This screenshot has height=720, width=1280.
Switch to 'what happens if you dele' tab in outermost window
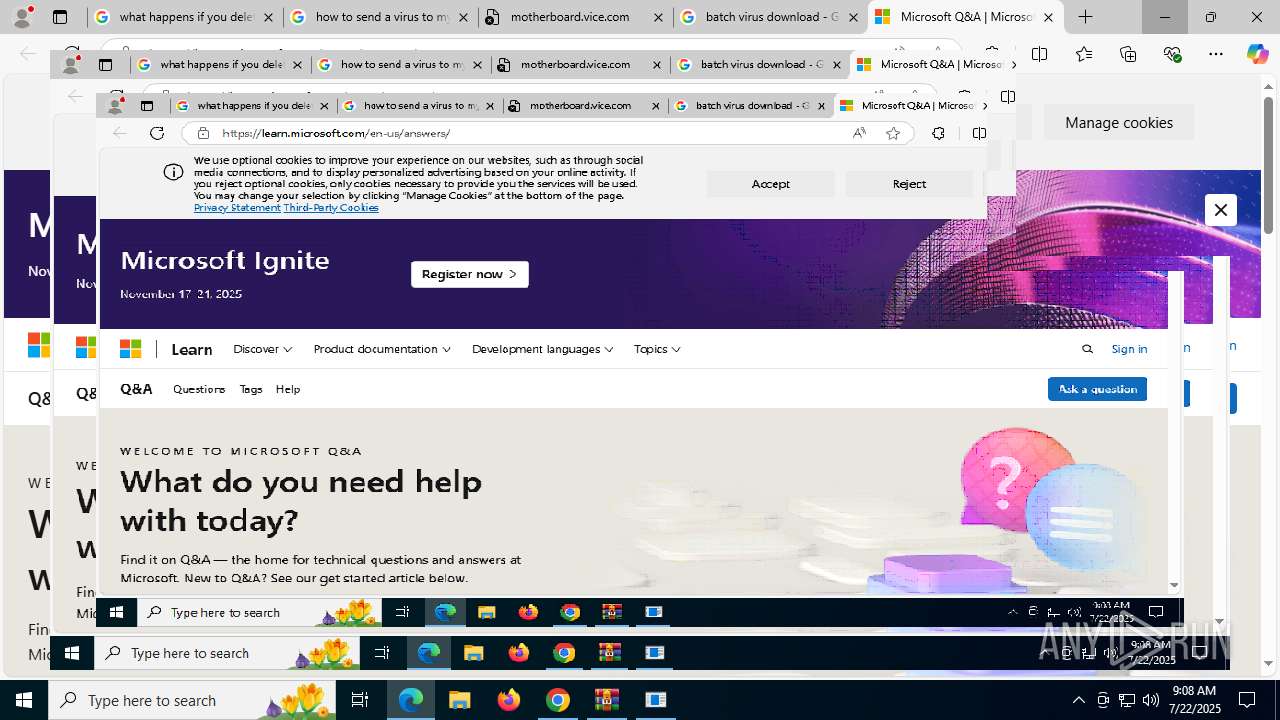[x=184, y=17]
